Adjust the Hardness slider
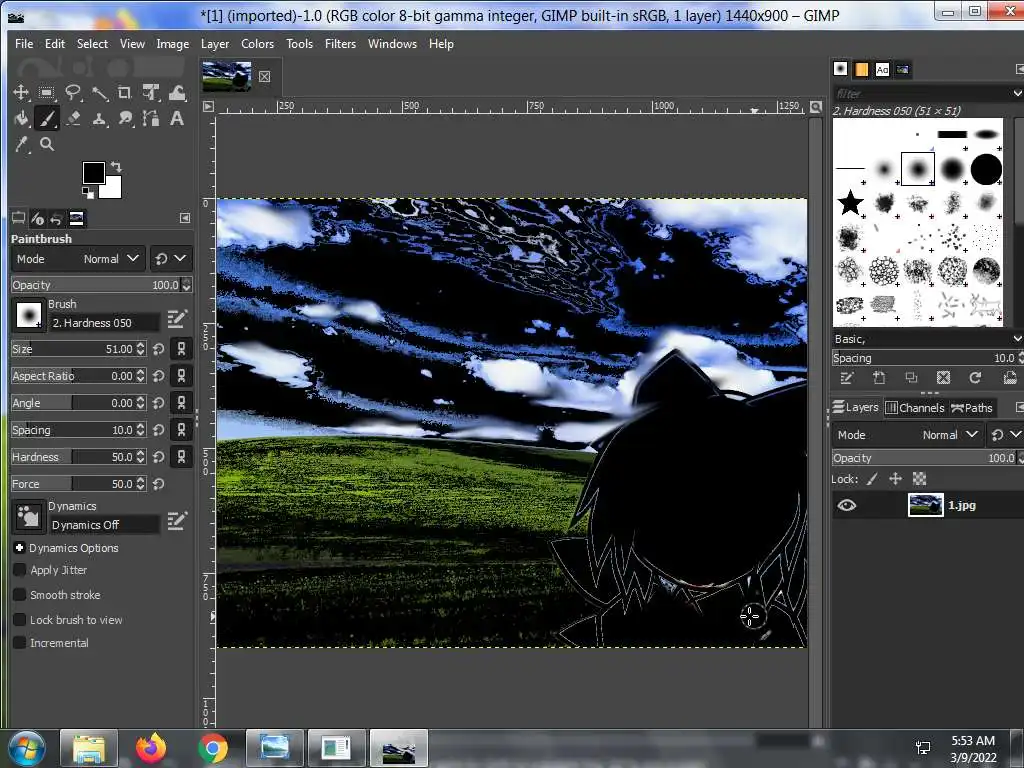1024x768 pixels. tap(73, 457)
